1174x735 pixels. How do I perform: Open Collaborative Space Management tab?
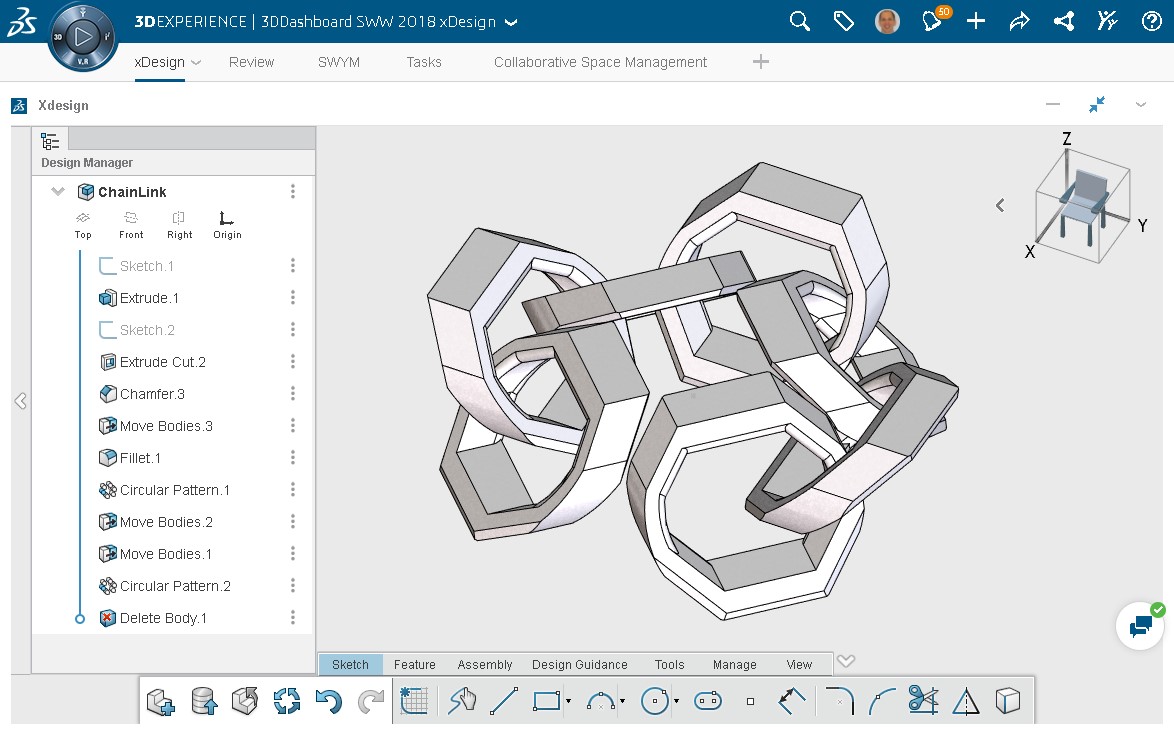[x=600, y=62]
